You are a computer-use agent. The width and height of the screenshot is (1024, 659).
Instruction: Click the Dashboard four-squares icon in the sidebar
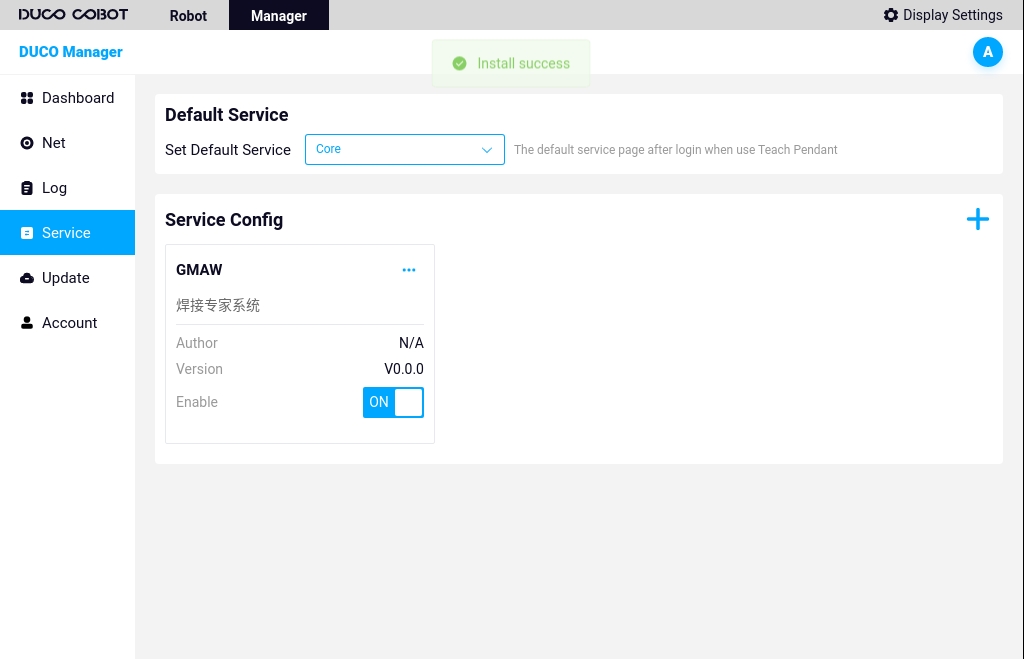(x=27, y=98)
